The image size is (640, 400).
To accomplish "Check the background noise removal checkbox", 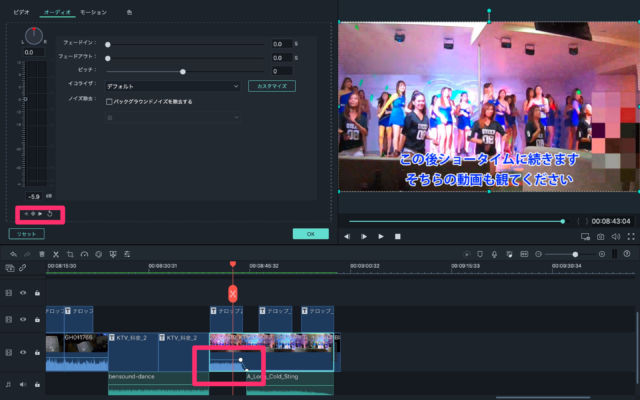I will tap(109, 102).
